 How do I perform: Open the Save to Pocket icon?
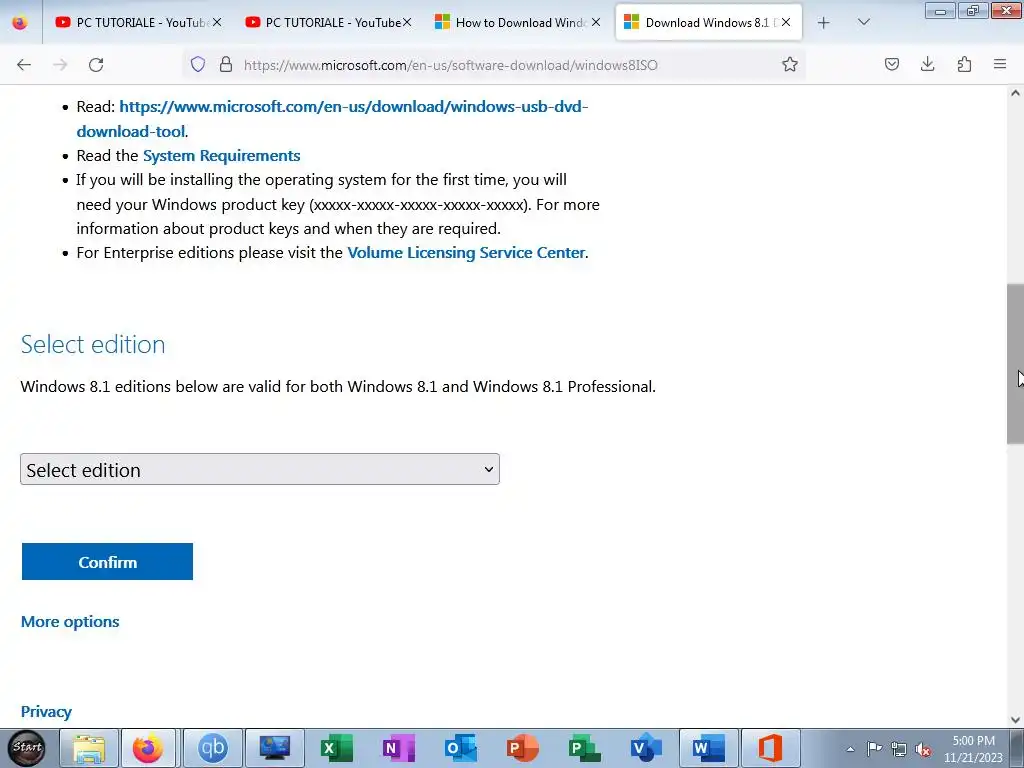[x=892, y=64]
